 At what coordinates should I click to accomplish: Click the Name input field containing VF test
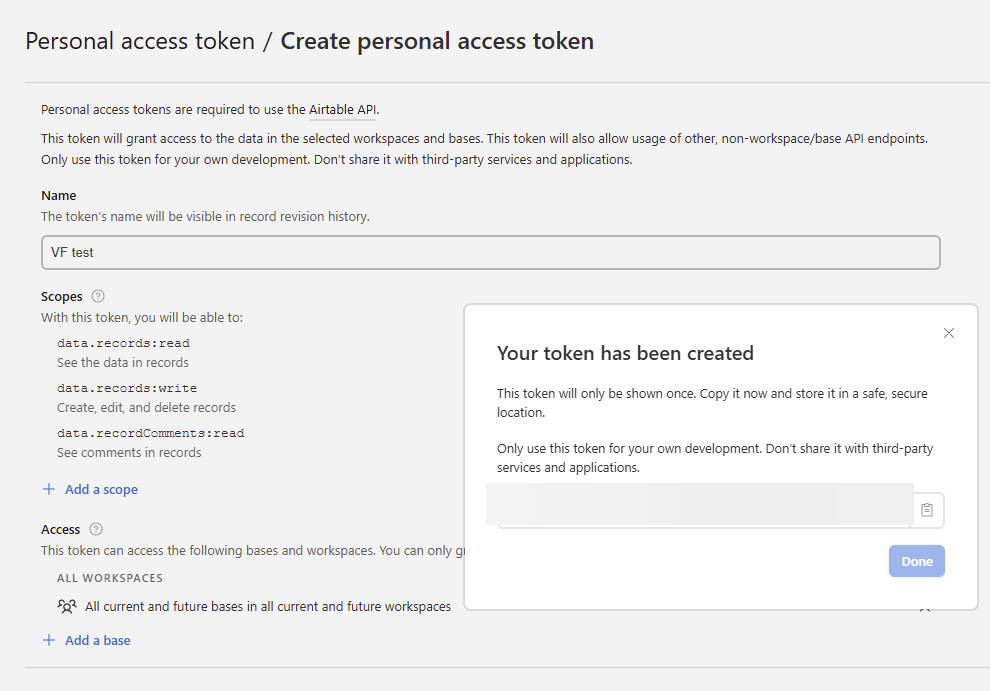(491, 253)
